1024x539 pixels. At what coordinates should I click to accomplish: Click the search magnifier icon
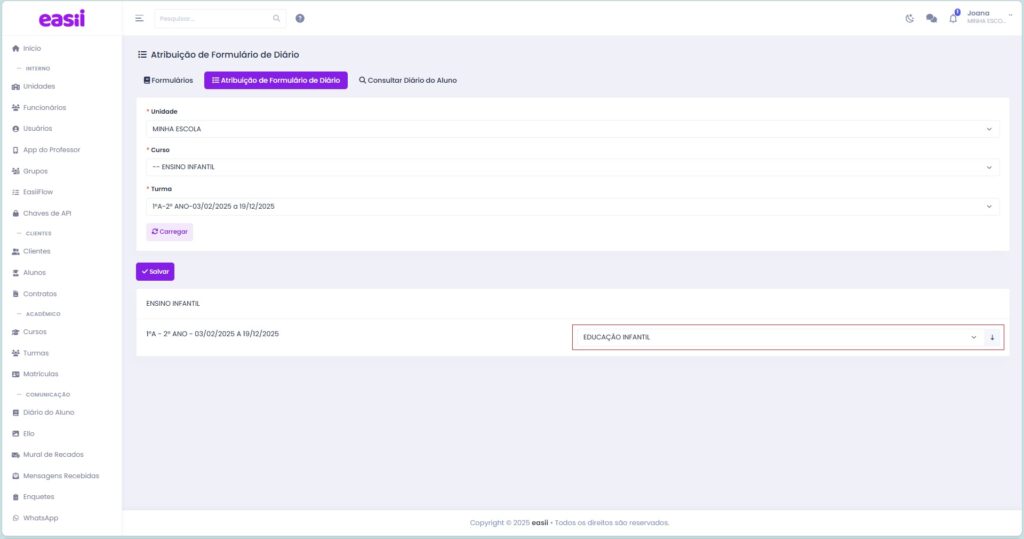tap(277, 18)
